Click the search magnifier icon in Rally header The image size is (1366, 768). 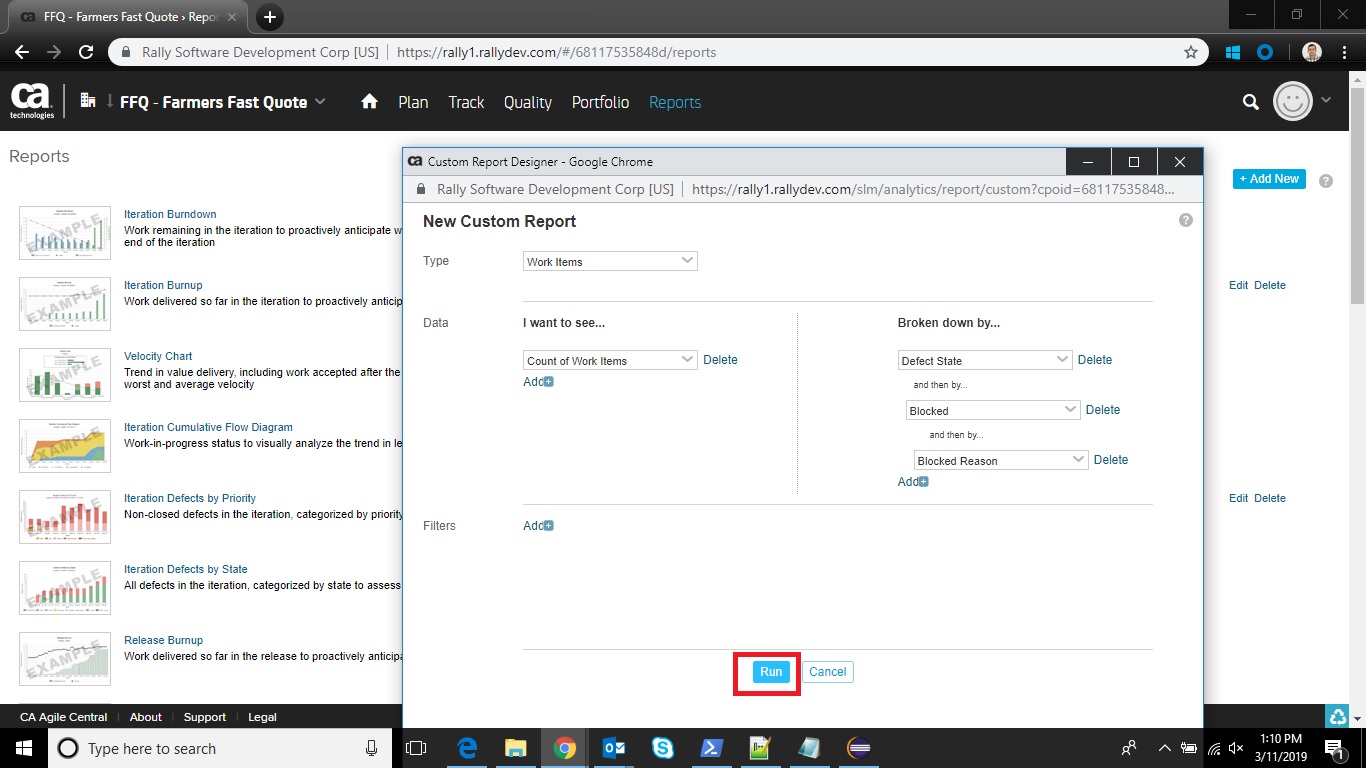coord(1250,101)
